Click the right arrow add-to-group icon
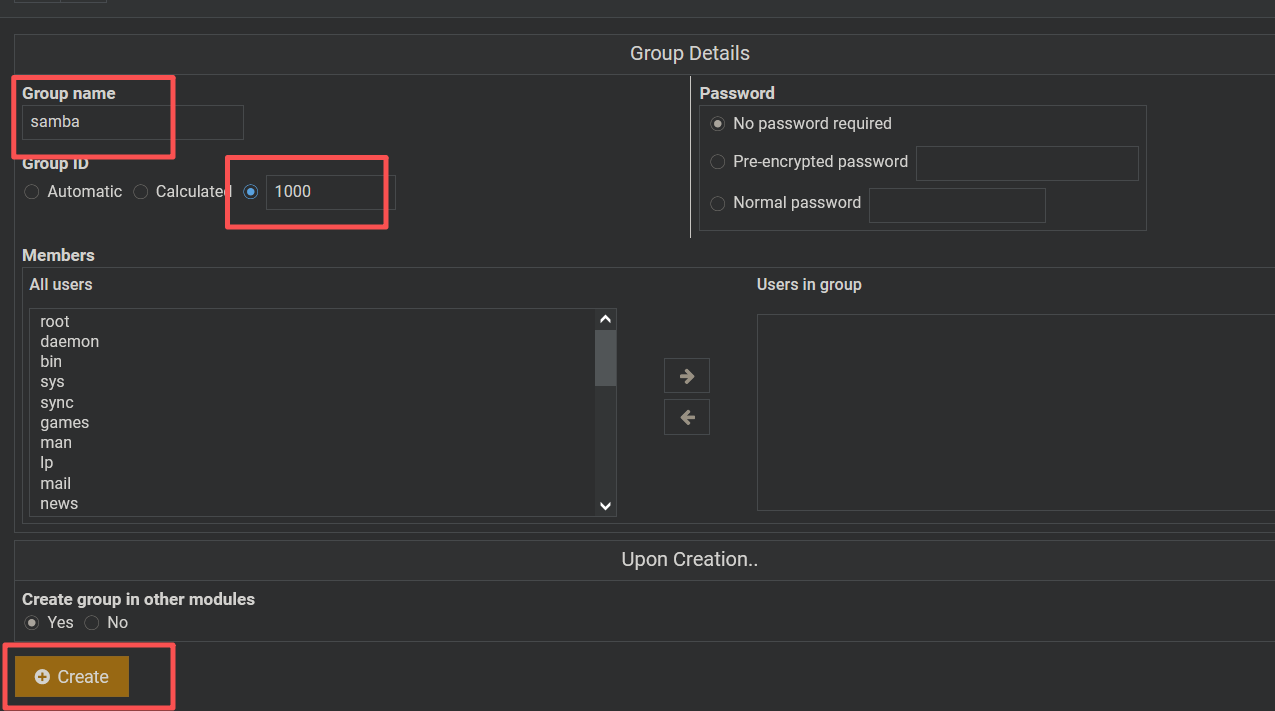 point(686,376)
